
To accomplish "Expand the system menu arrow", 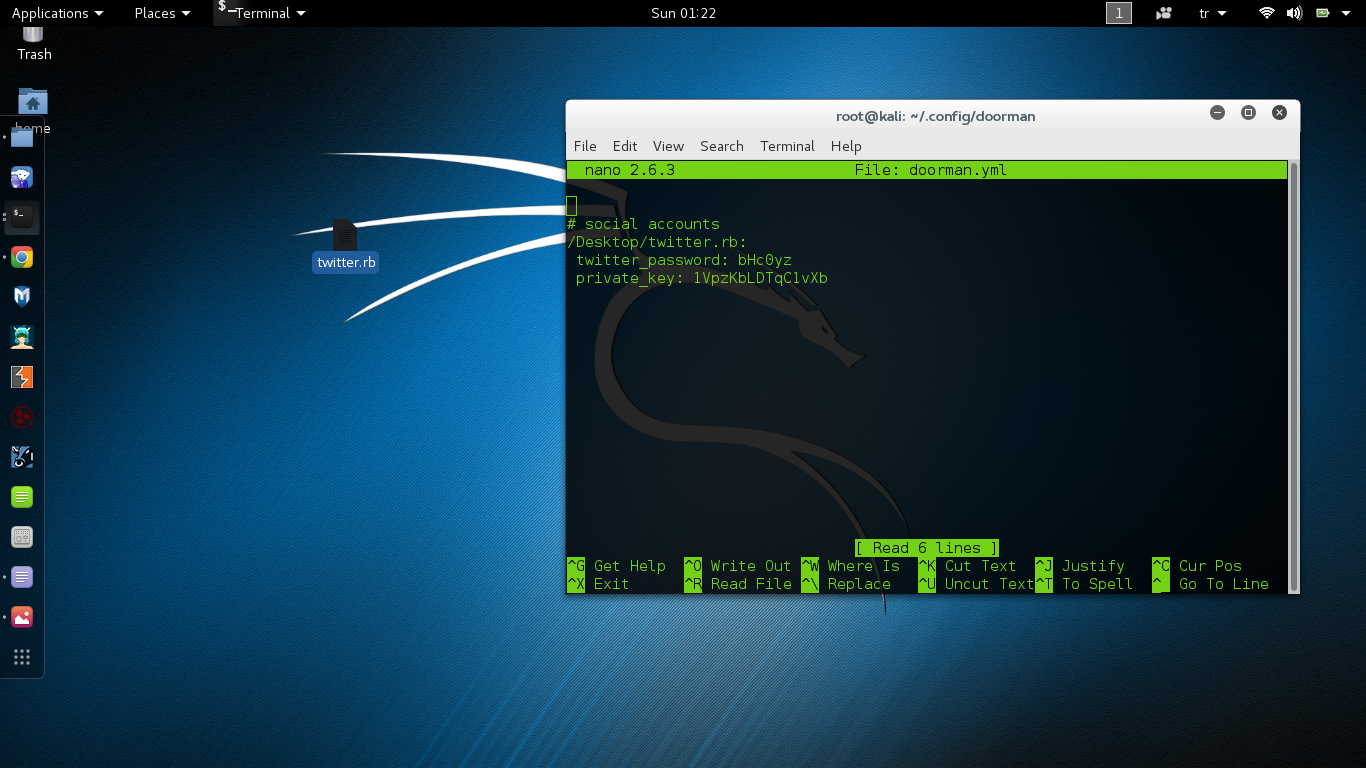I will [x=1348, y=13].
